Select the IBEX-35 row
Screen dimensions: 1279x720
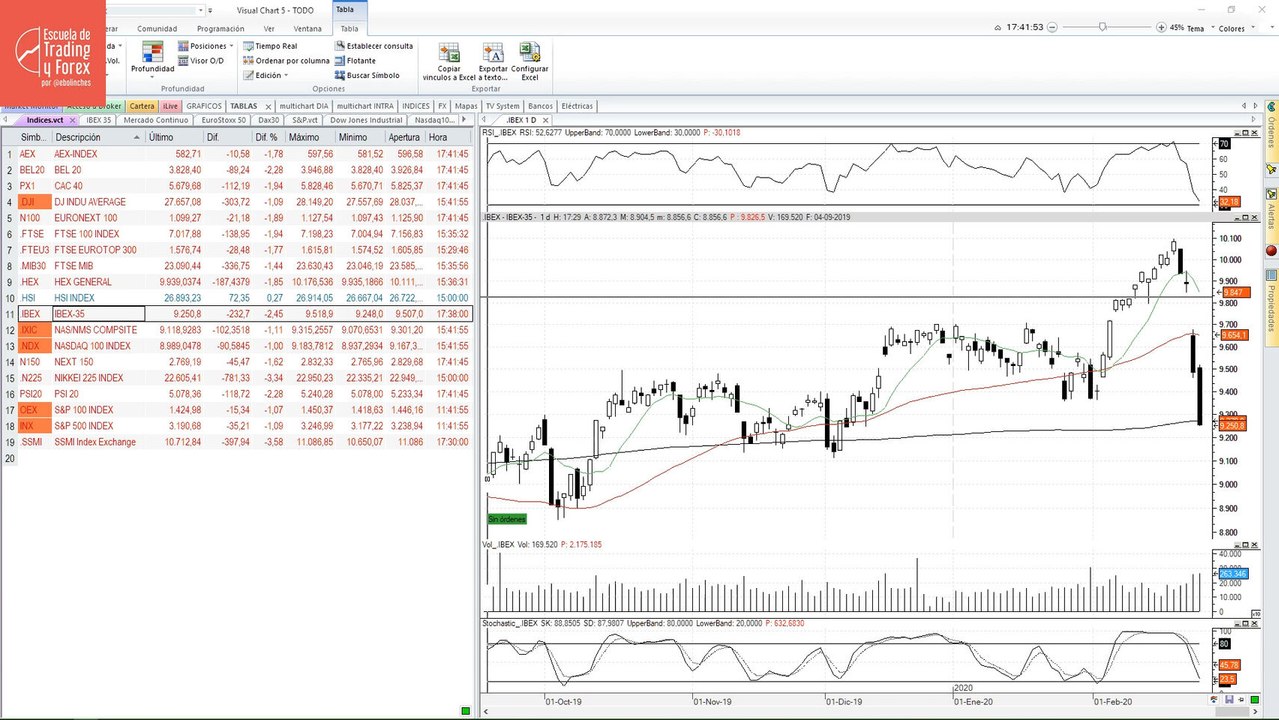click(236, 314)
